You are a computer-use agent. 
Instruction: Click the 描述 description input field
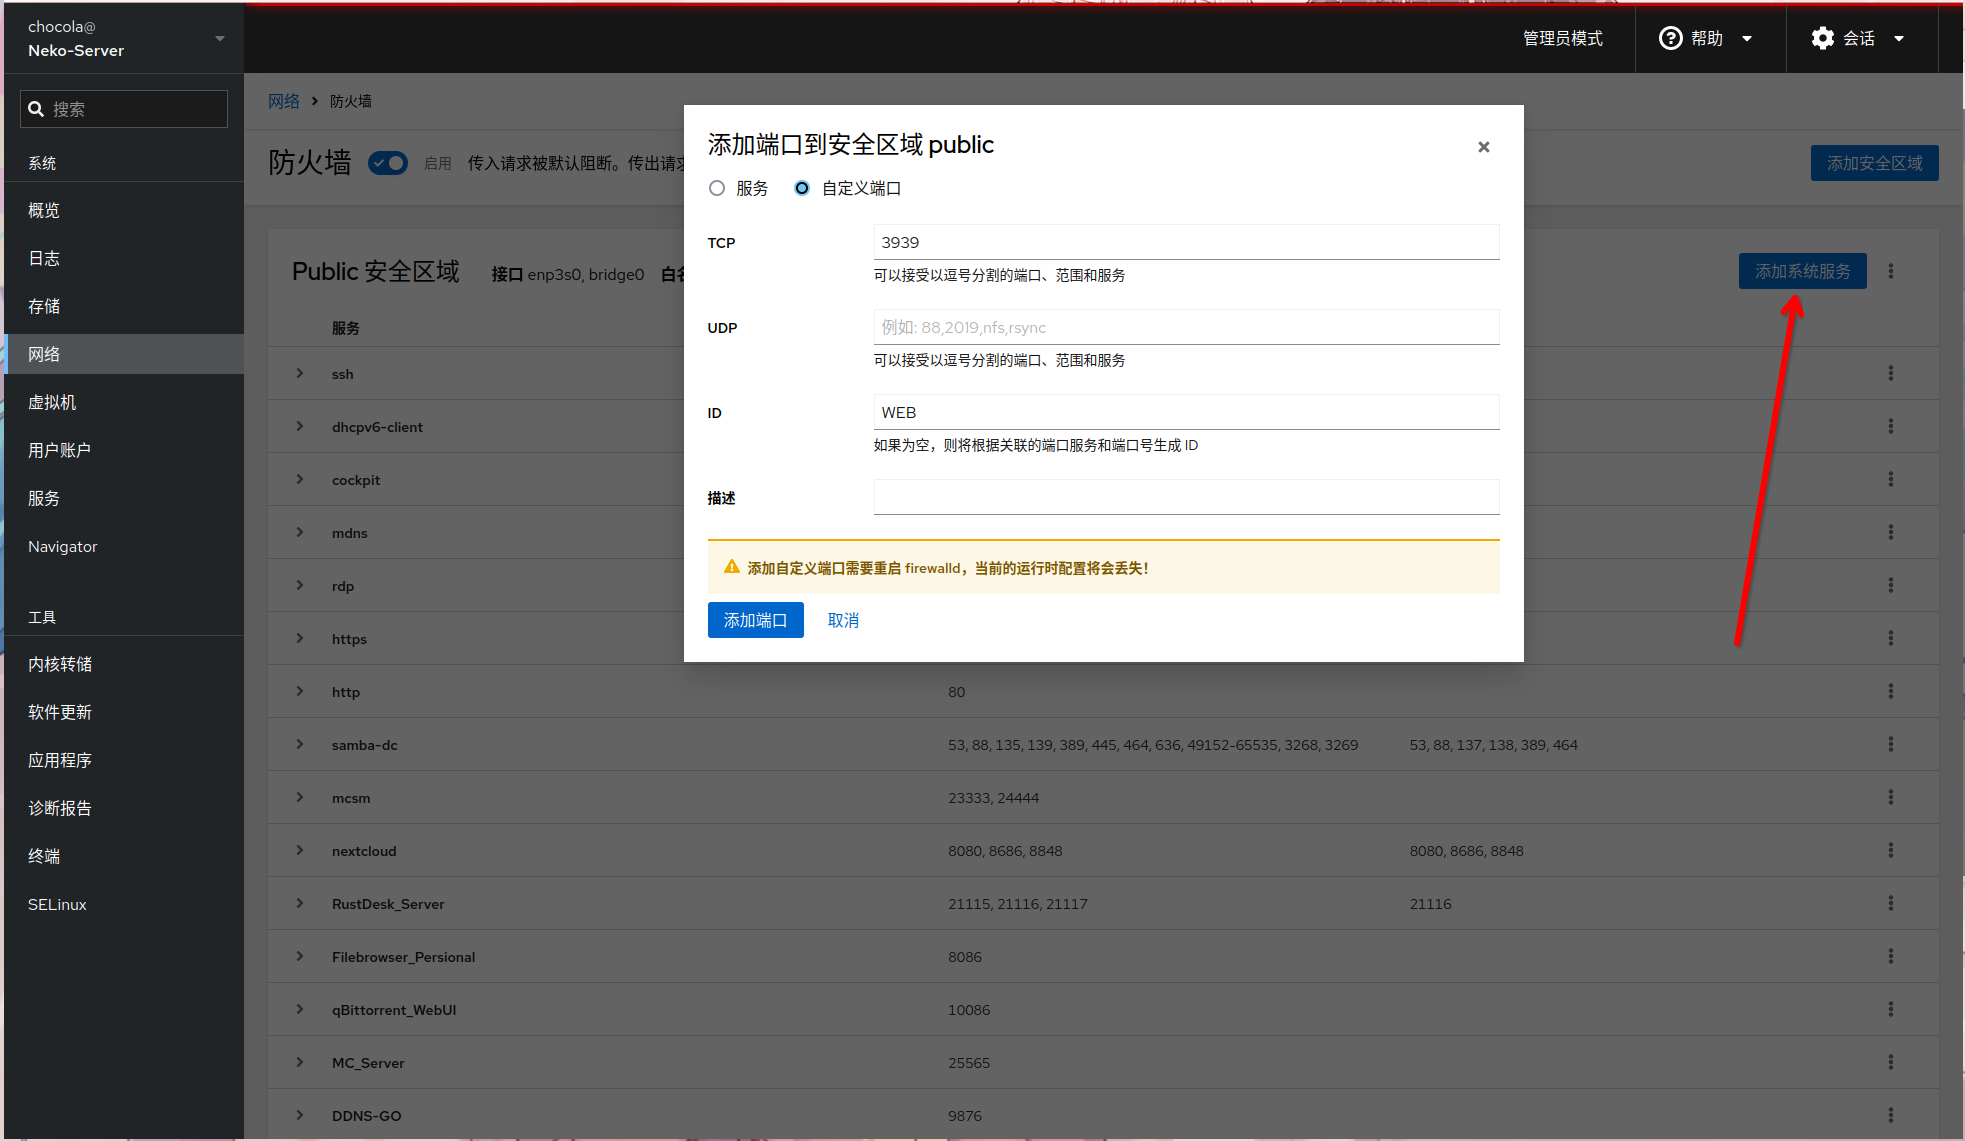(1186, 497)
